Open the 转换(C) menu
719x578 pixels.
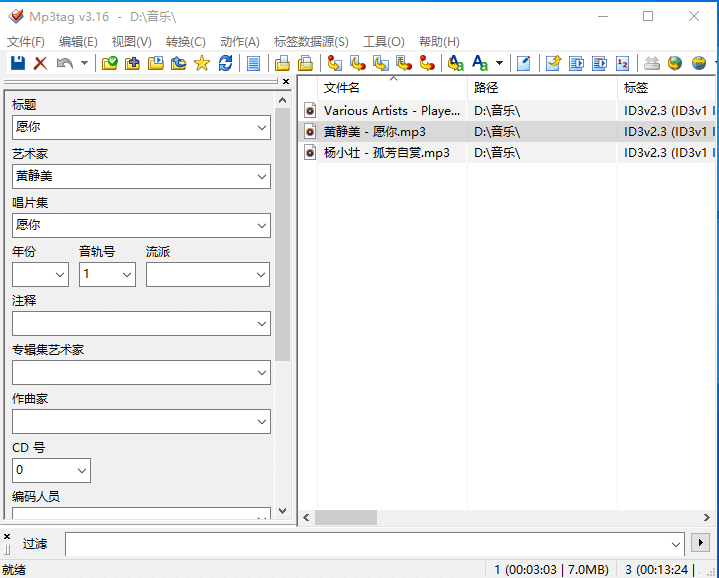[x=185, y=41]
